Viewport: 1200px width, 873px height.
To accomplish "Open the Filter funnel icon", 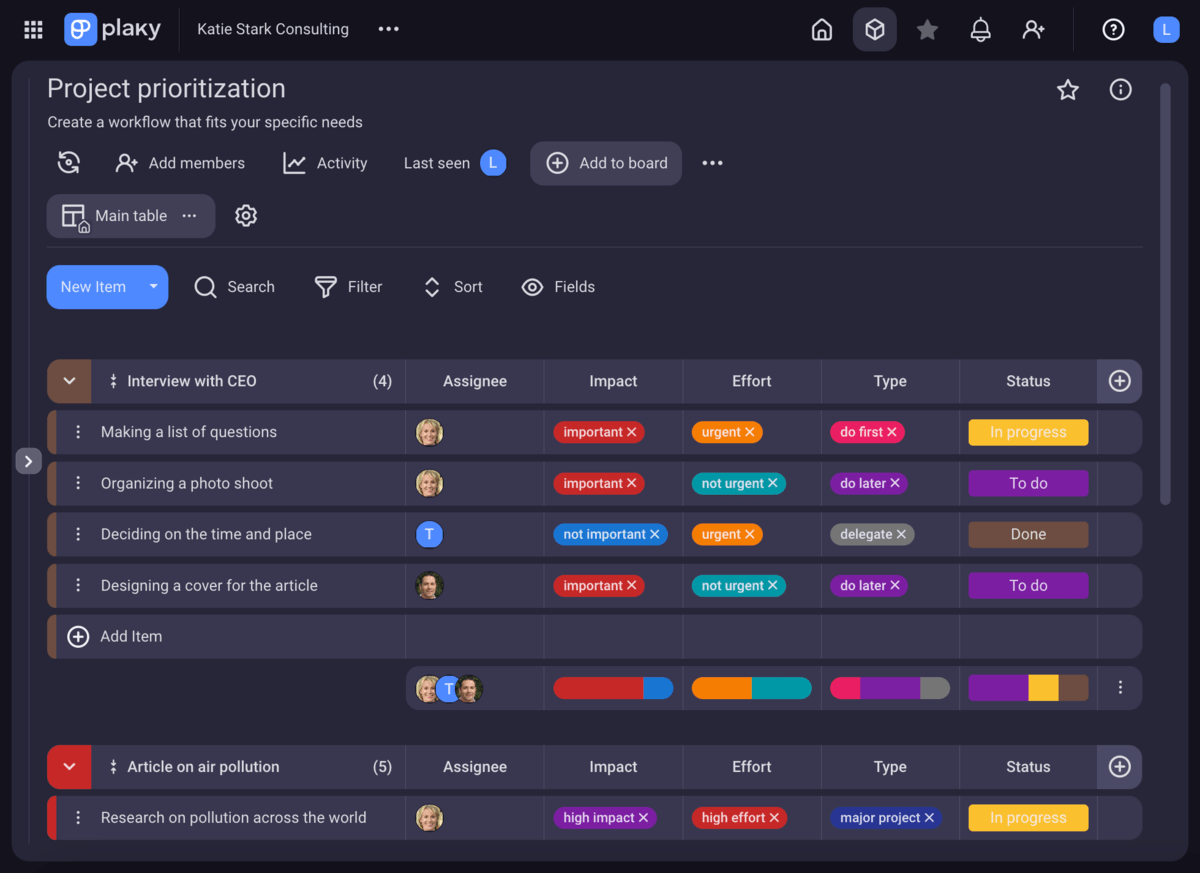I will click(326, 287).
